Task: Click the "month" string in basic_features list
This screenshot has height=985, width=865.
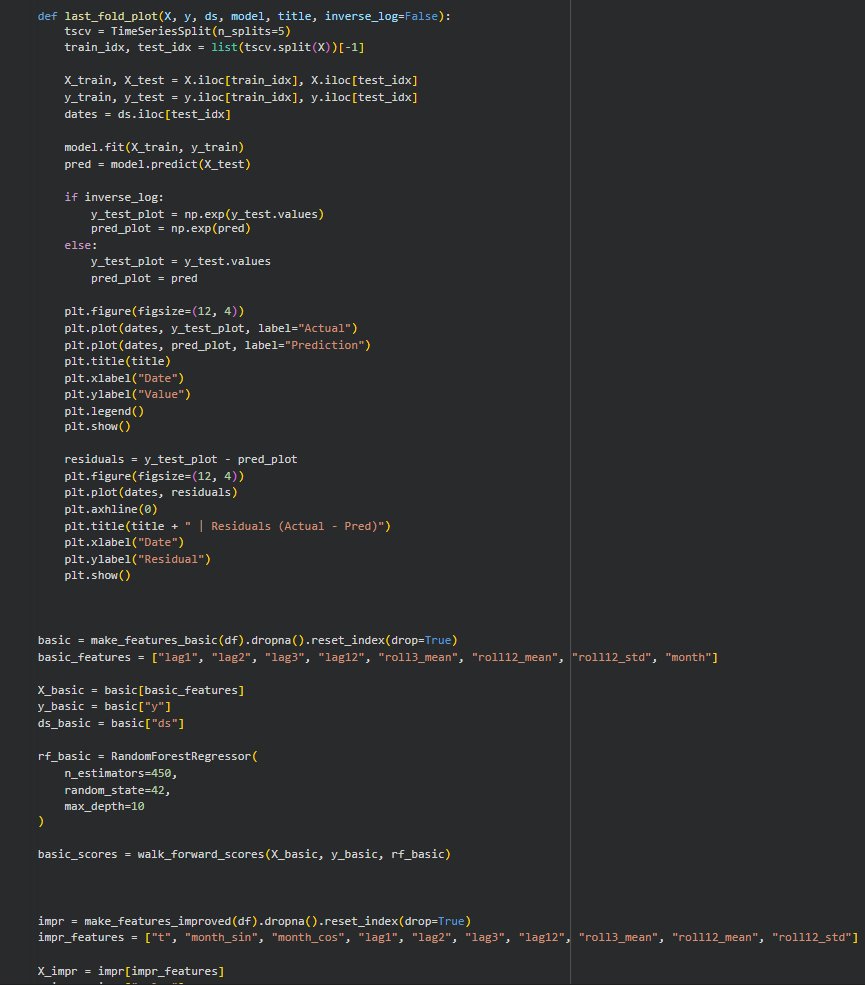Action: [688, 657]
